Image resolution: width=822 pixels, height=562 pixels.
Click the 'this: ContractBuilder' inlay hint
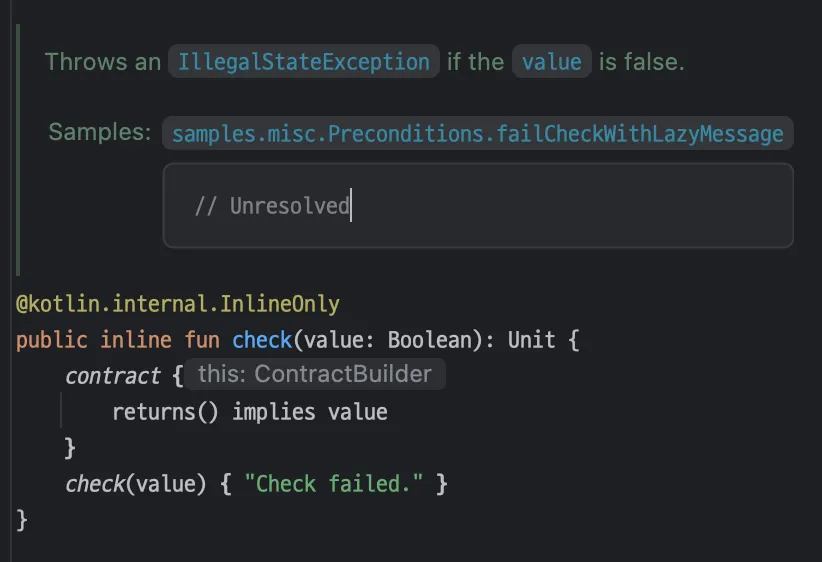[x=315, y=374]
